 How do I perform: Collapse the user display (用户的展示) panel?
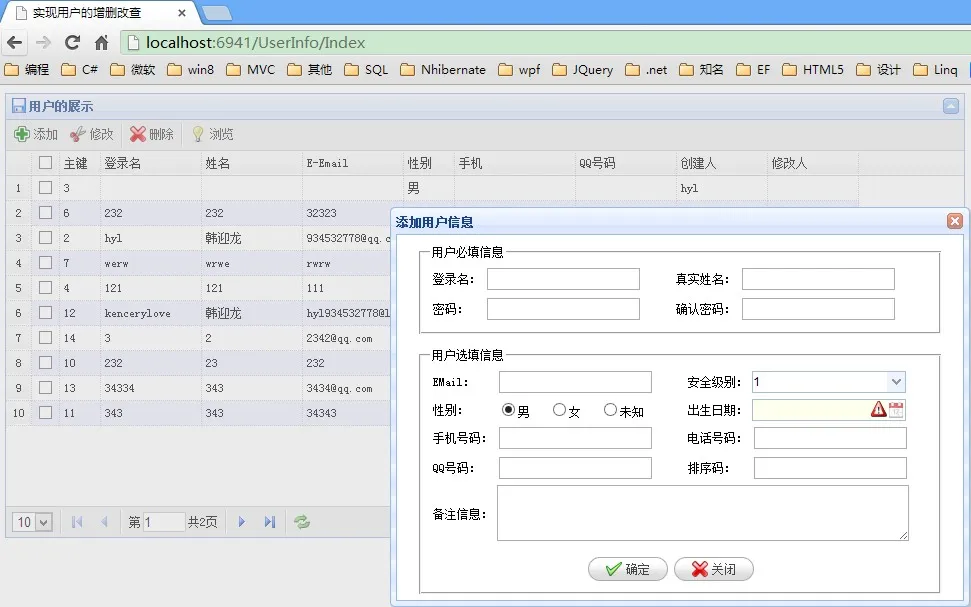click(951, 106)
